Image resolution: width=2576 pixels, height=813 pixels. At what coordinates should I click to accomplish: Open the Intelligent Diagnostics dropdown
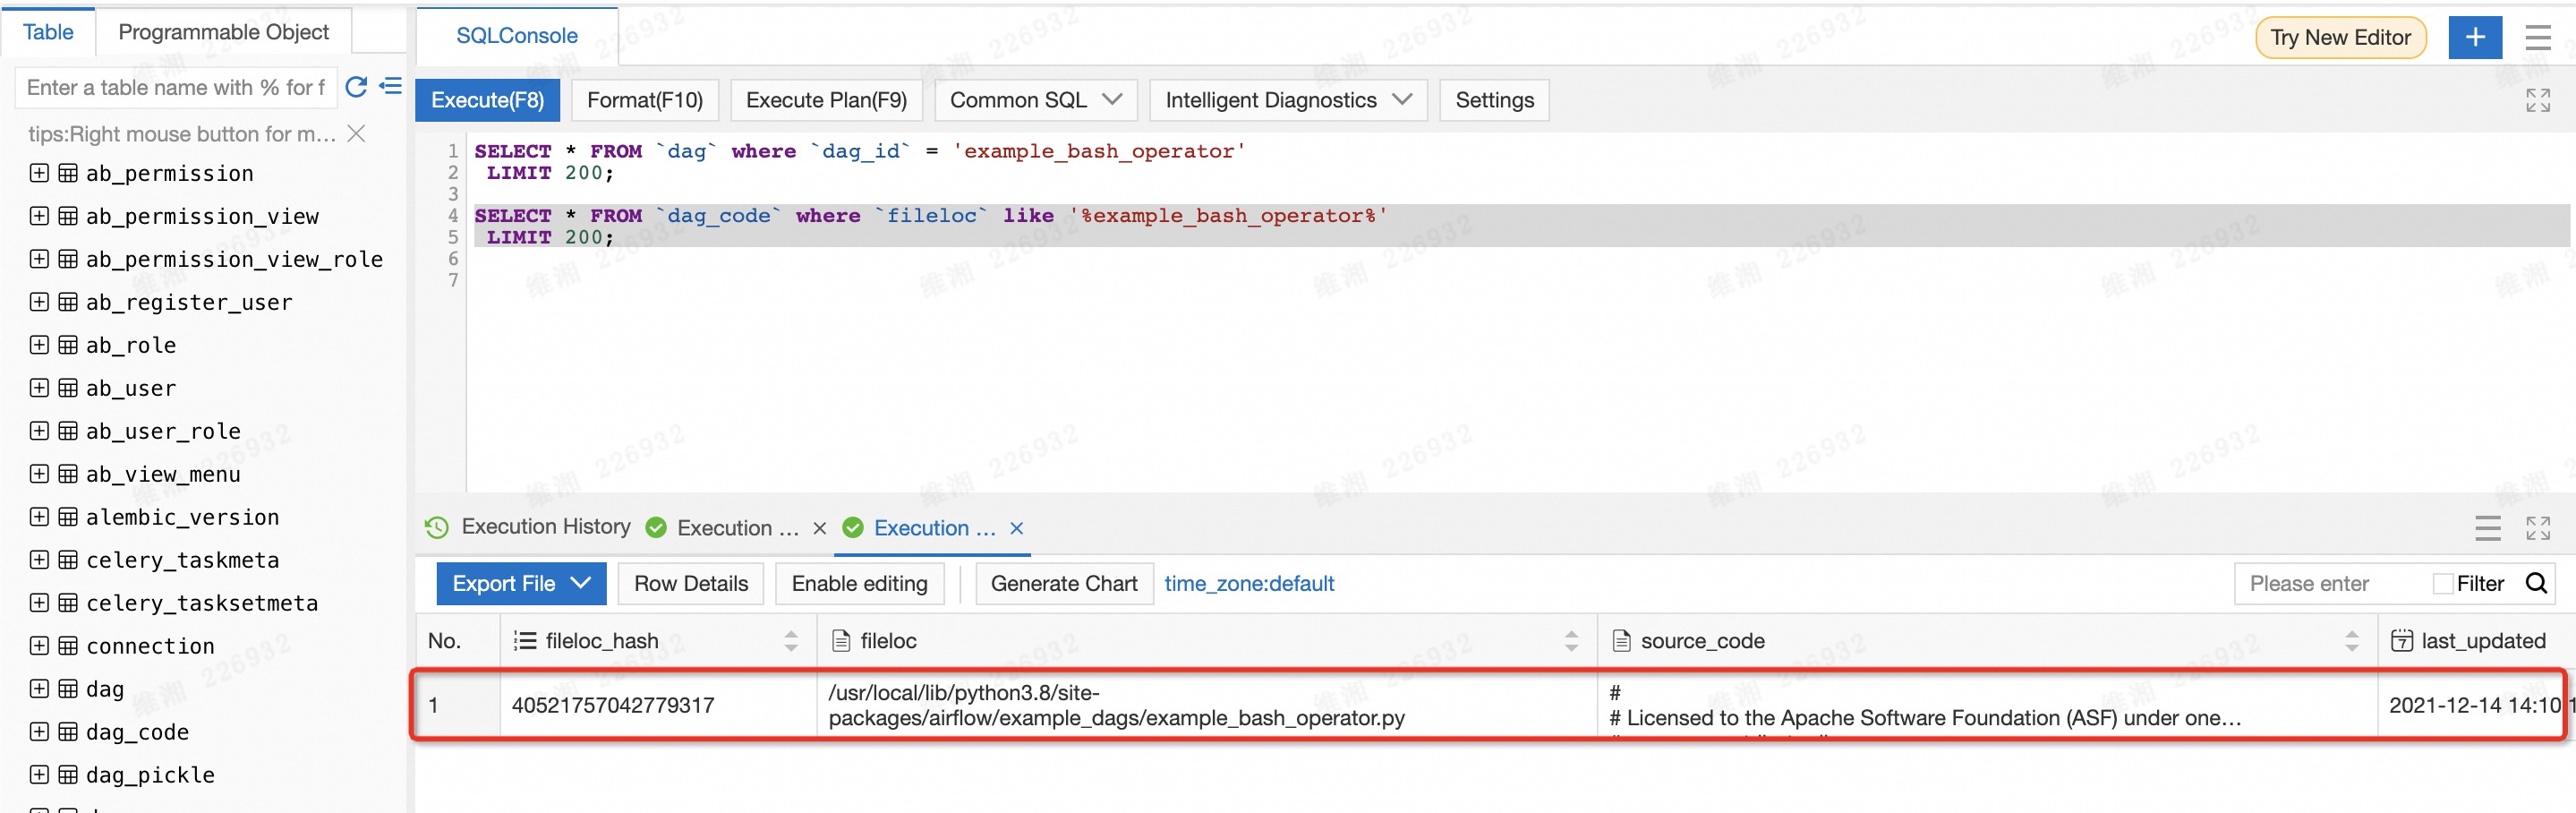[1288, 100]
